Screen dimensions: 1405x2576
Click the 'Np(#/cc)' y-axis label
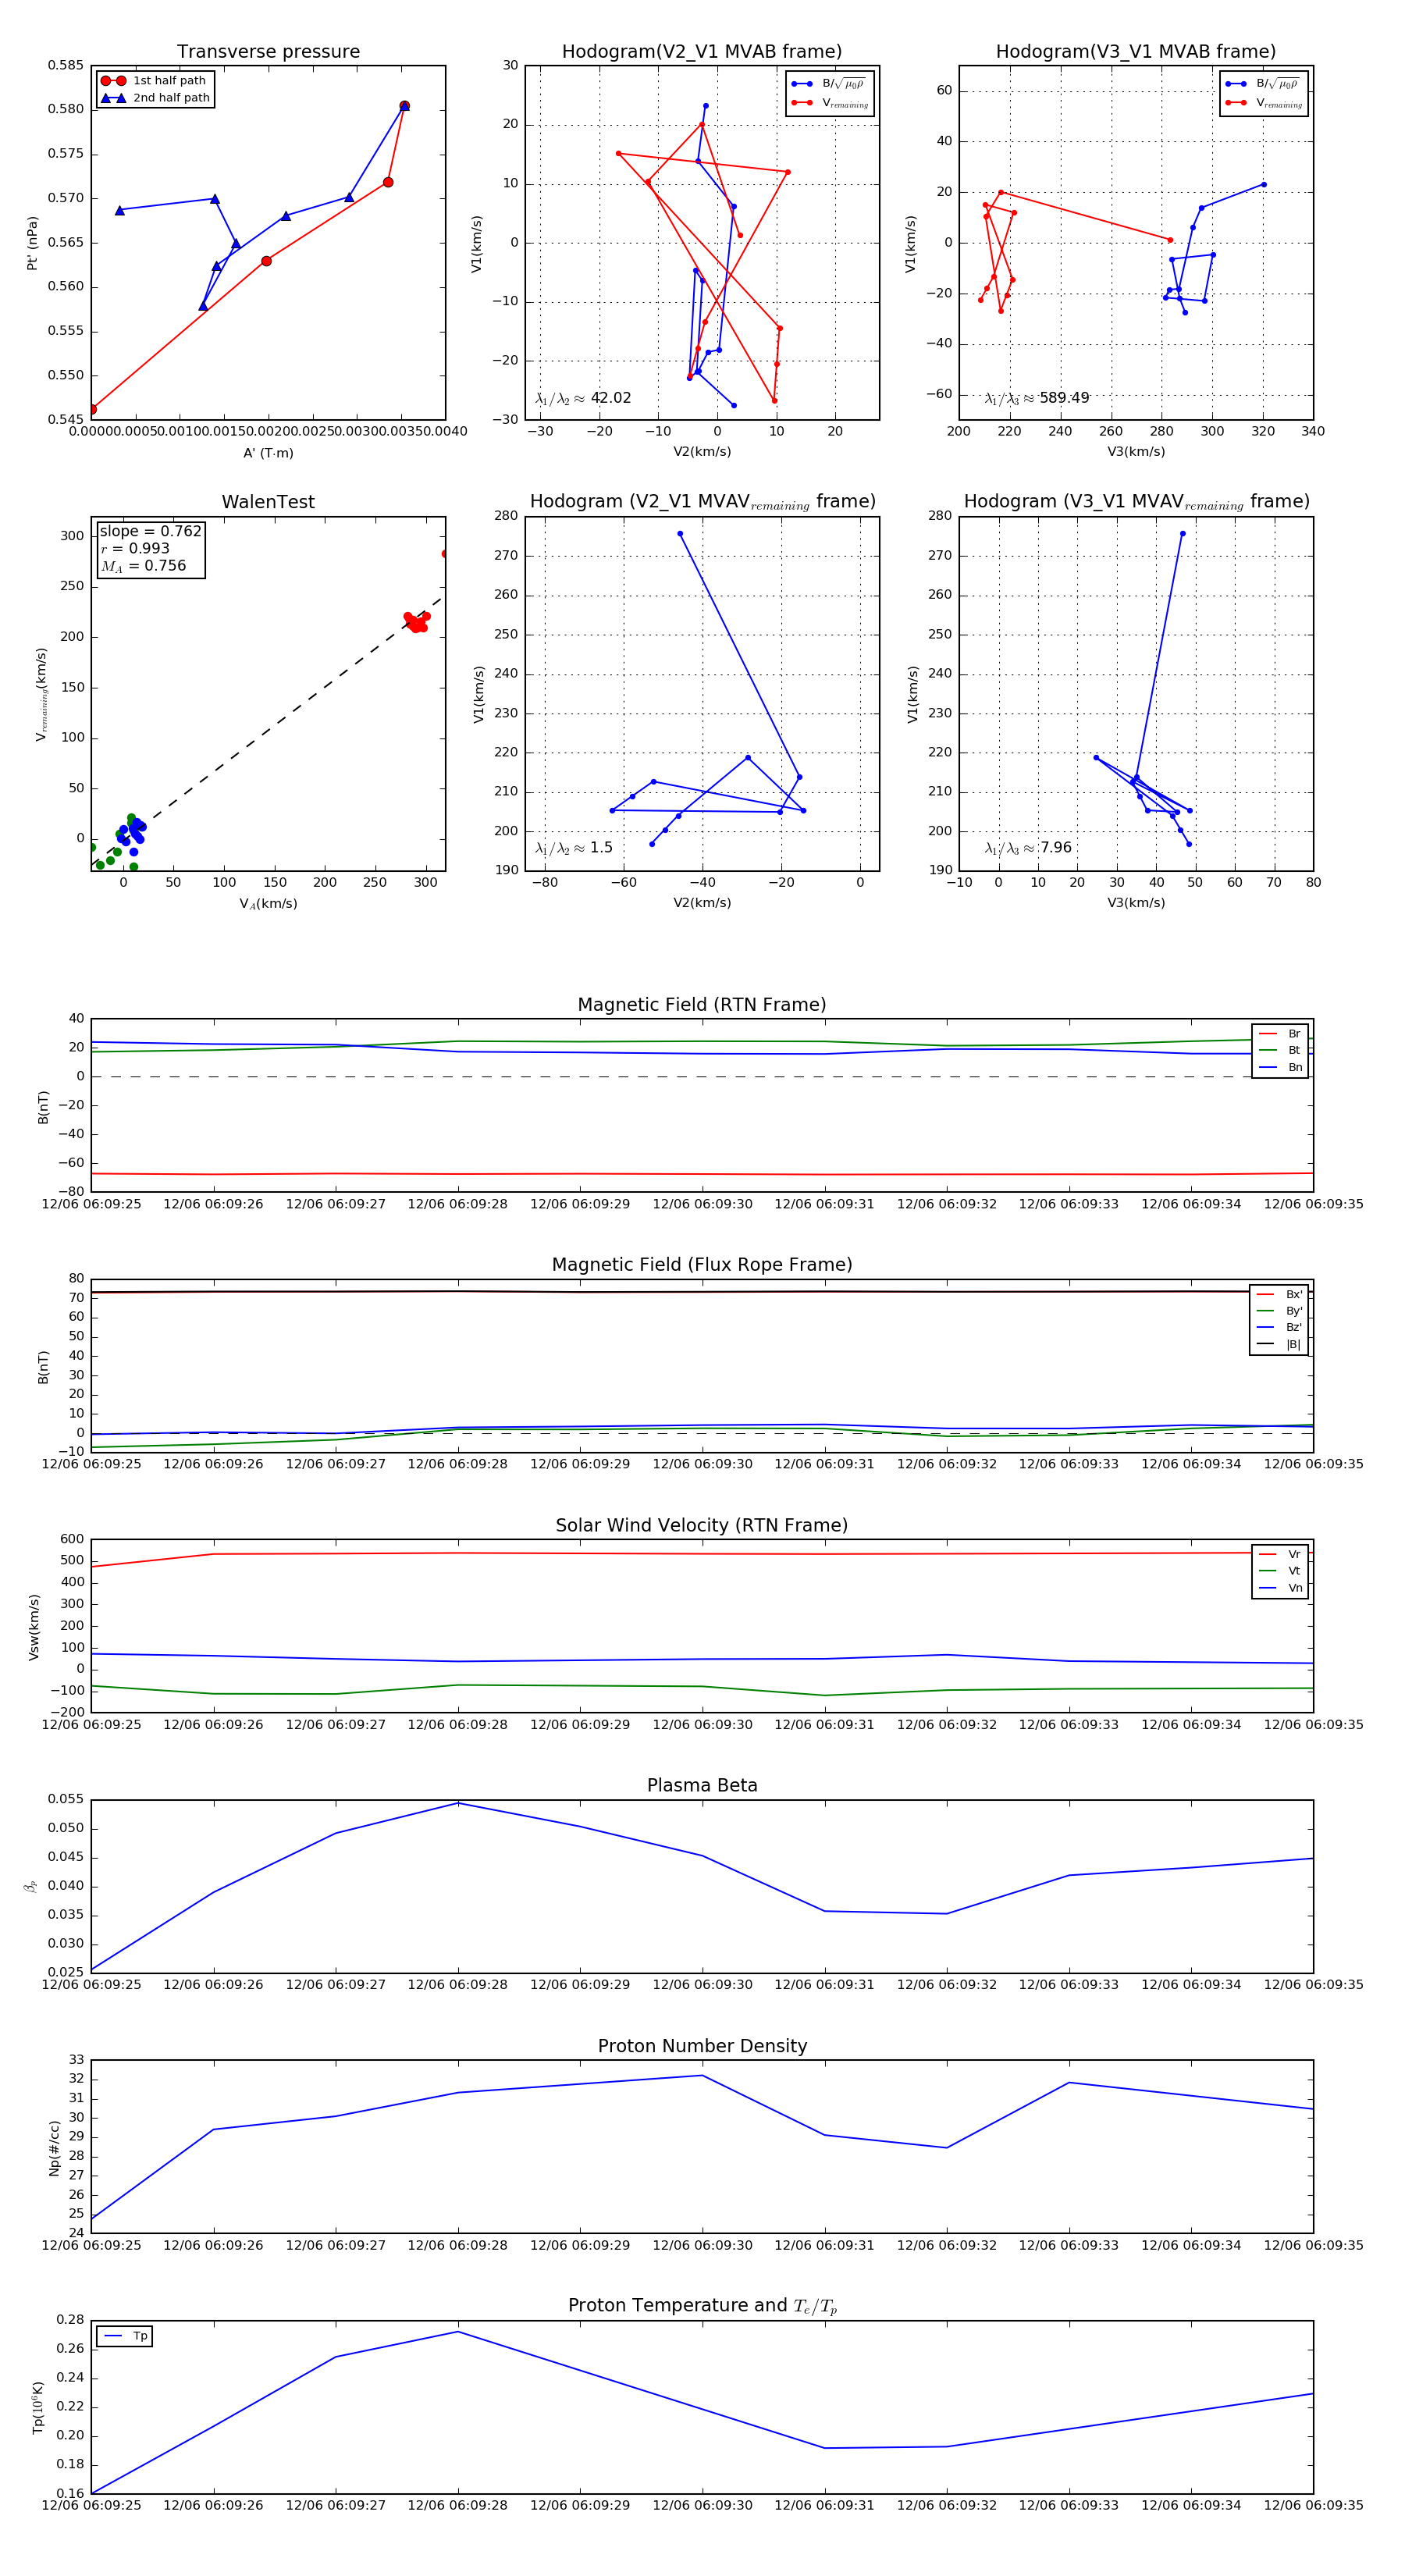[x=55, y=2149]
